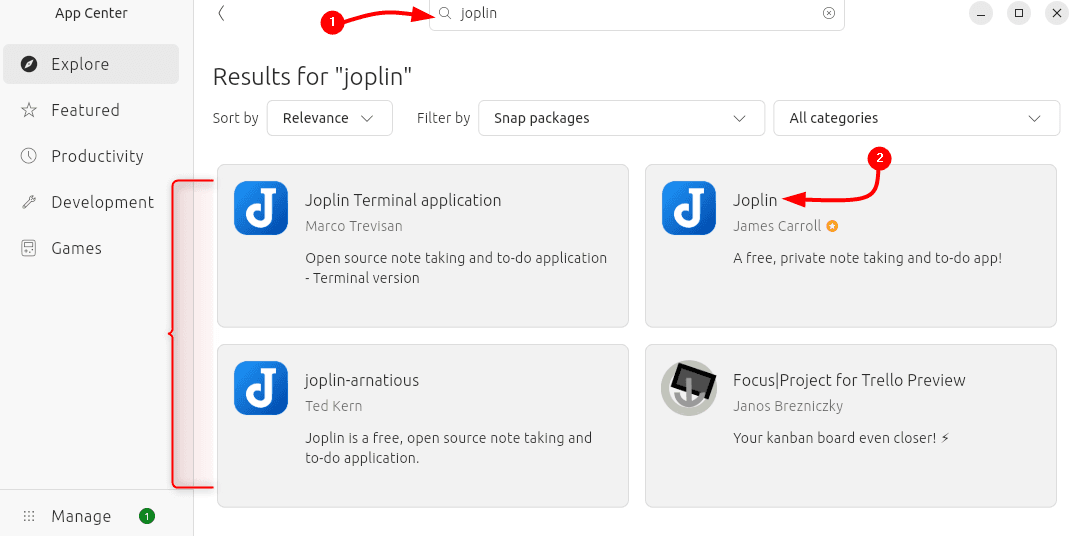Open the Games category
1073x536 pixels.
pos(76,248)
